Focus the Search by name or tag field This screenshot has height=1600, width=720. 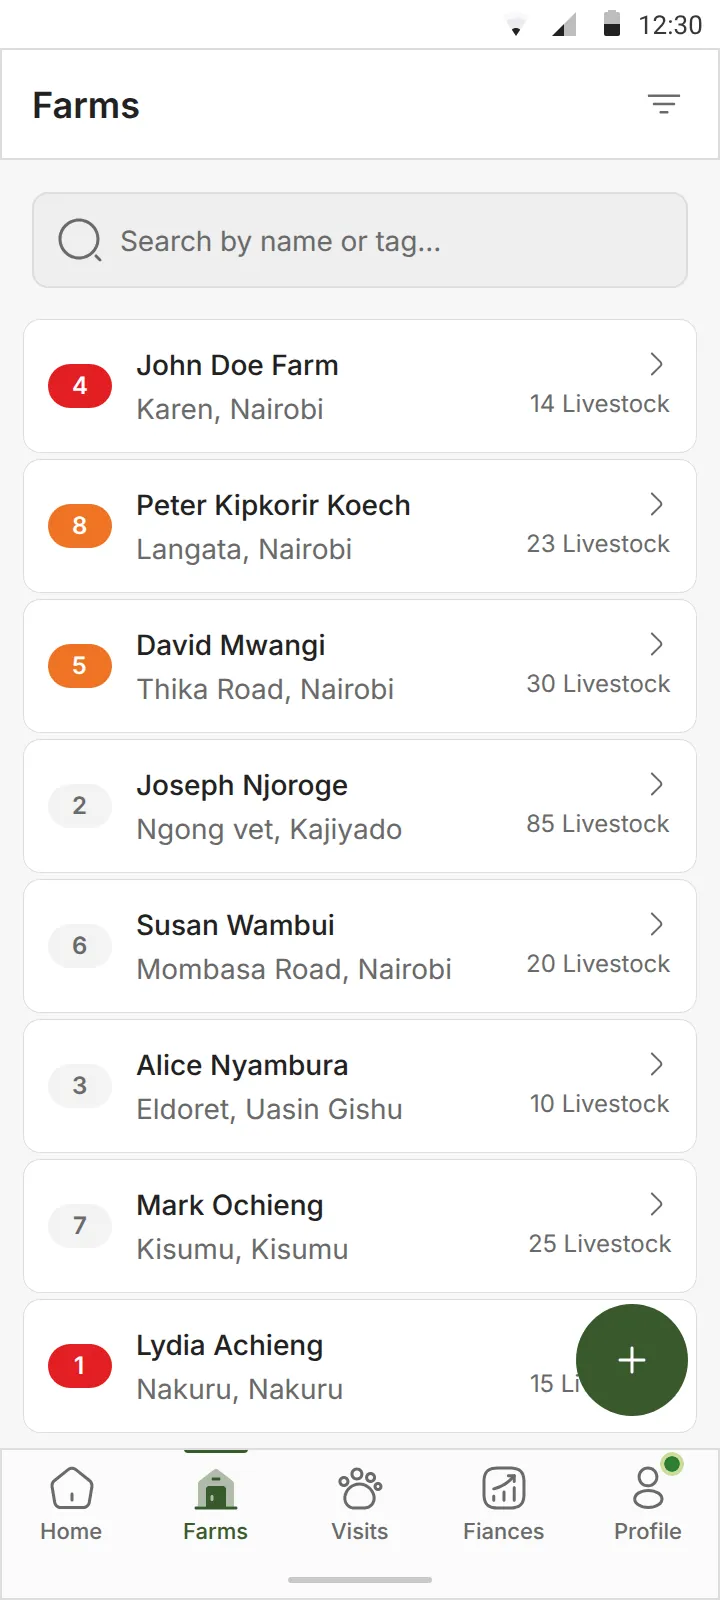(360, 240)
